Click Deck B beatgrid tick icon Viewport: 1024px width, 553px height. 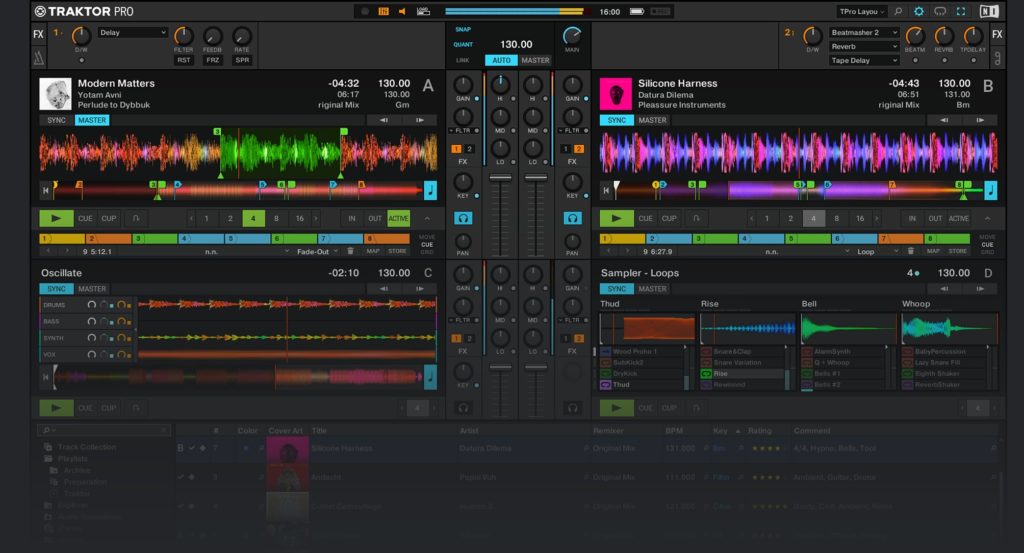coord(991,190)
